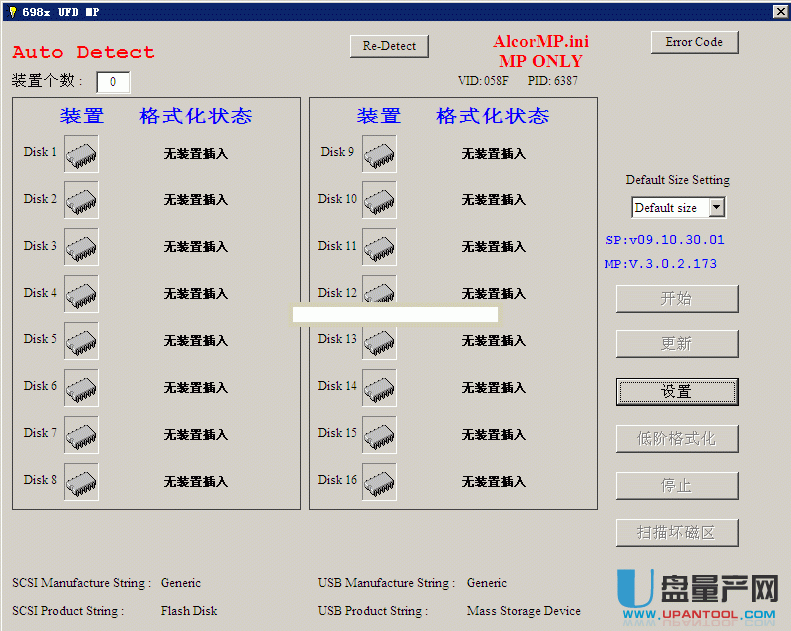Select the Disk 5 chip icon

[x=81, y=341]
